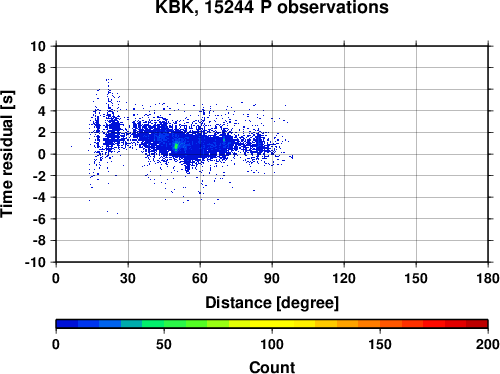Click the y-axis tick label 0
500x374 pixels.
42,154
